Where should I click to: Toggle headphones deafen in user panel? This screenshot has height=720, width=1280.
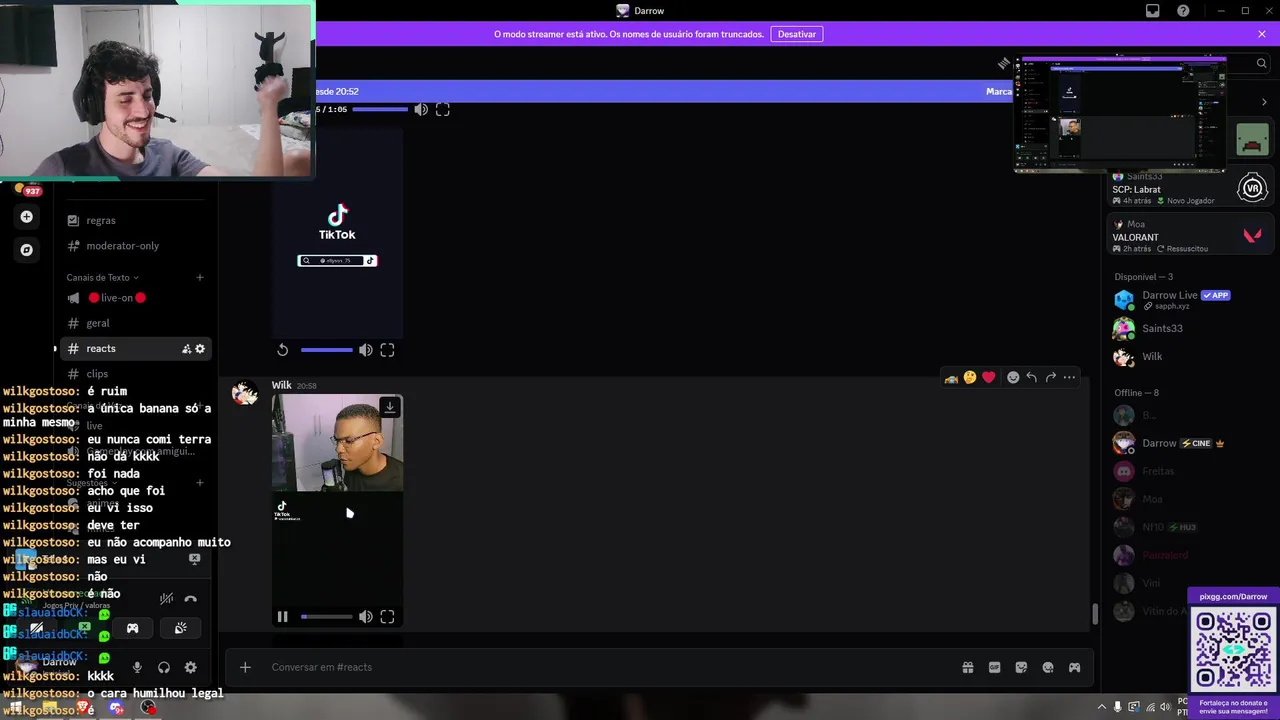click(x=164, y=668)
